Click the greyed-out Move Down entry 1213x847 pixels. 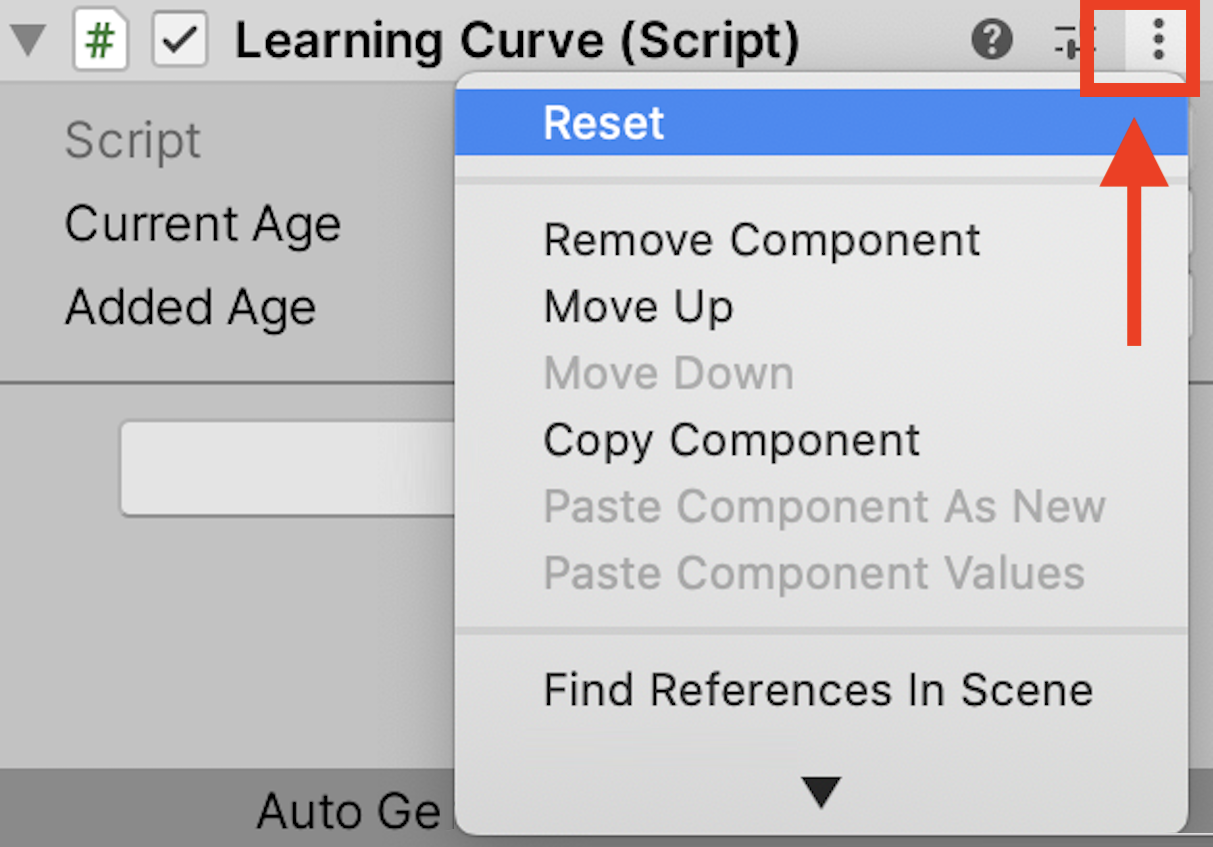click(668, 374)
